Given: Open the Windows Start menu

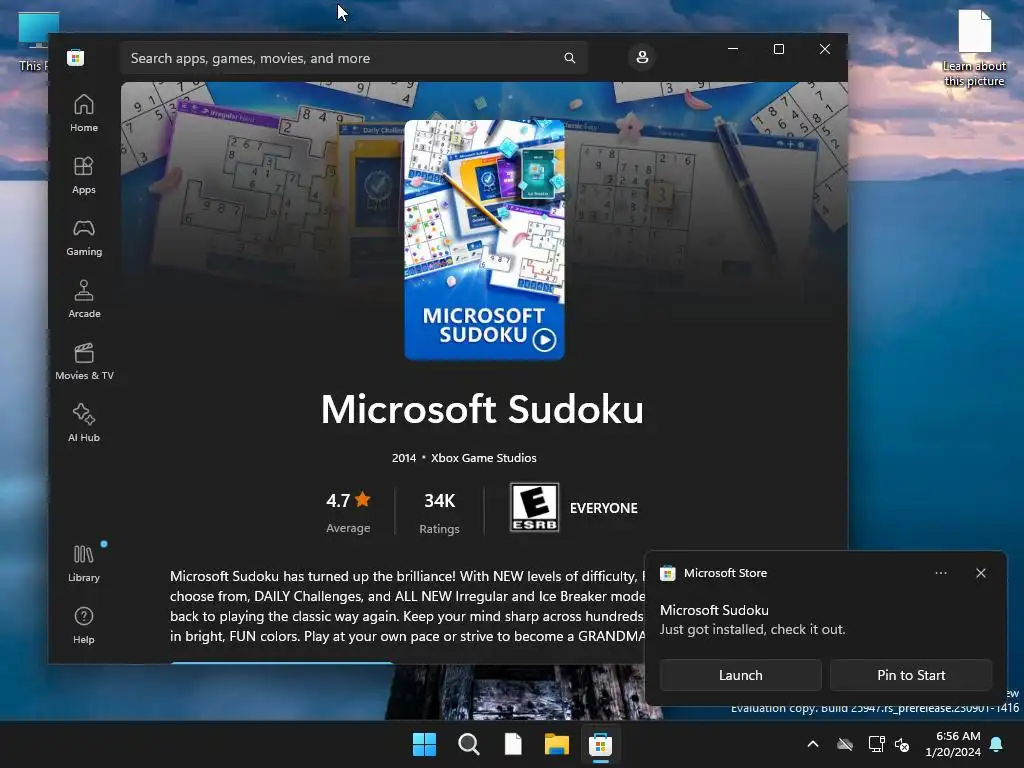Looking at the screenshot, I should 424,744.
